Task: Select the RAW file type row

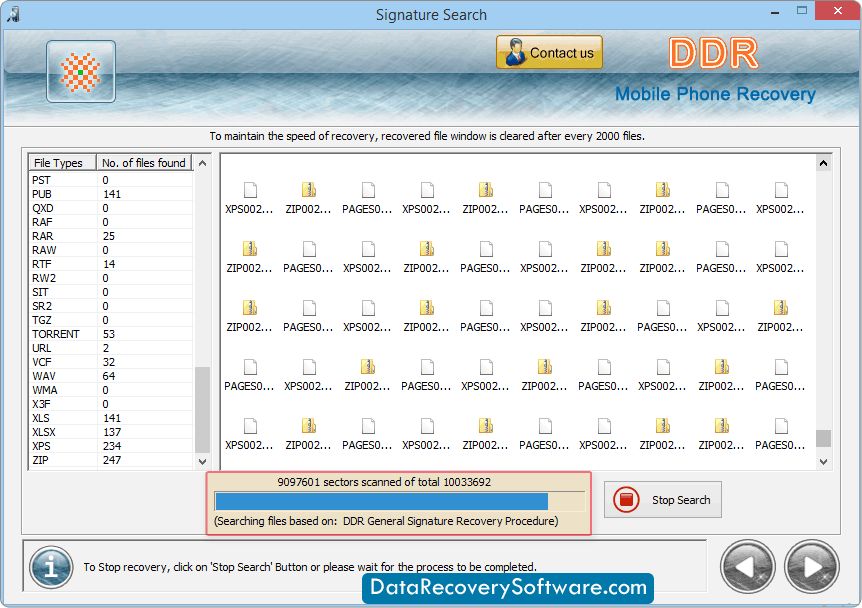Action: click(x=111, y=250)
